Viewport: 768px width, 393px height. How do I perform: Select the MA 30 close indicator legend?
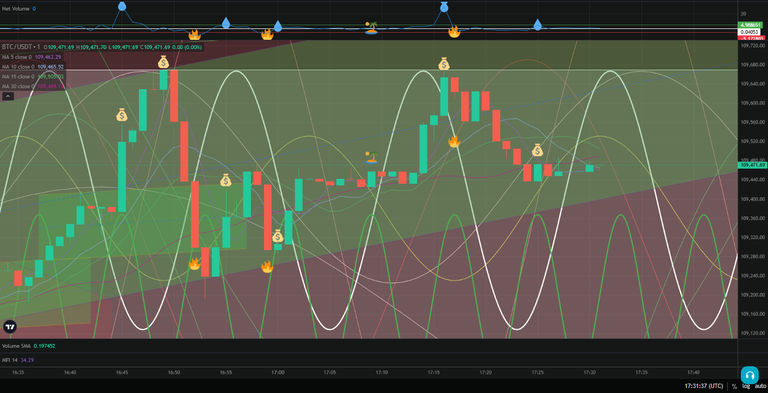(18, 86)
